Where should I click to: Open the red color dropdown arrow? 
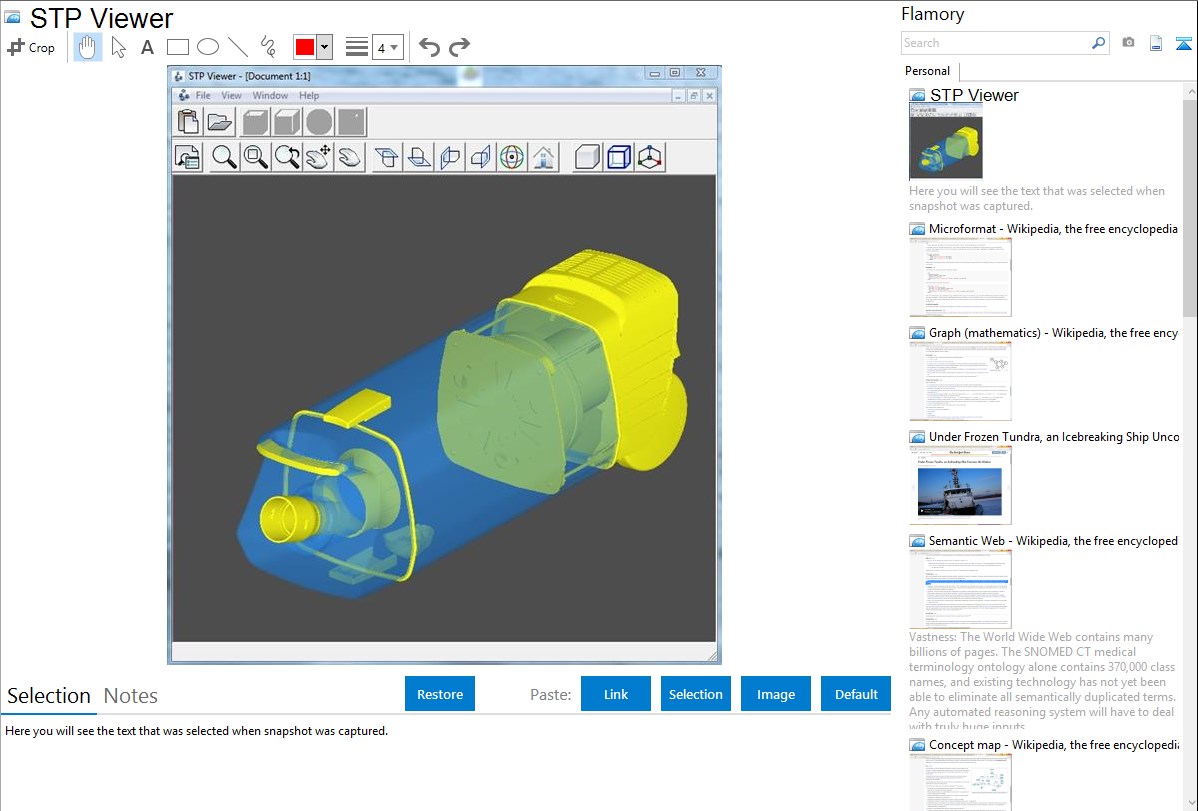click(324, 47)
